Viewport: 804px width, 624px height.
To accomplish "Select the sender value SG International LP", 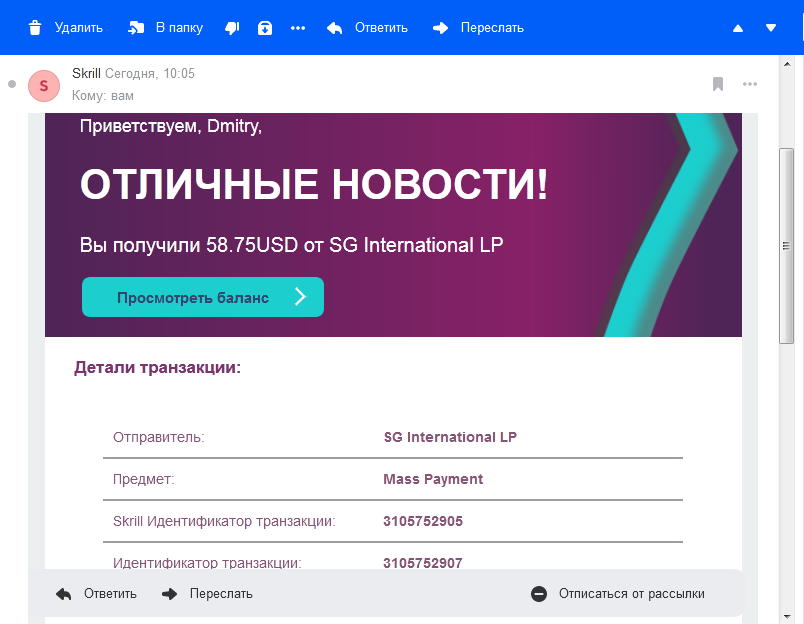I will pos(450,437).
